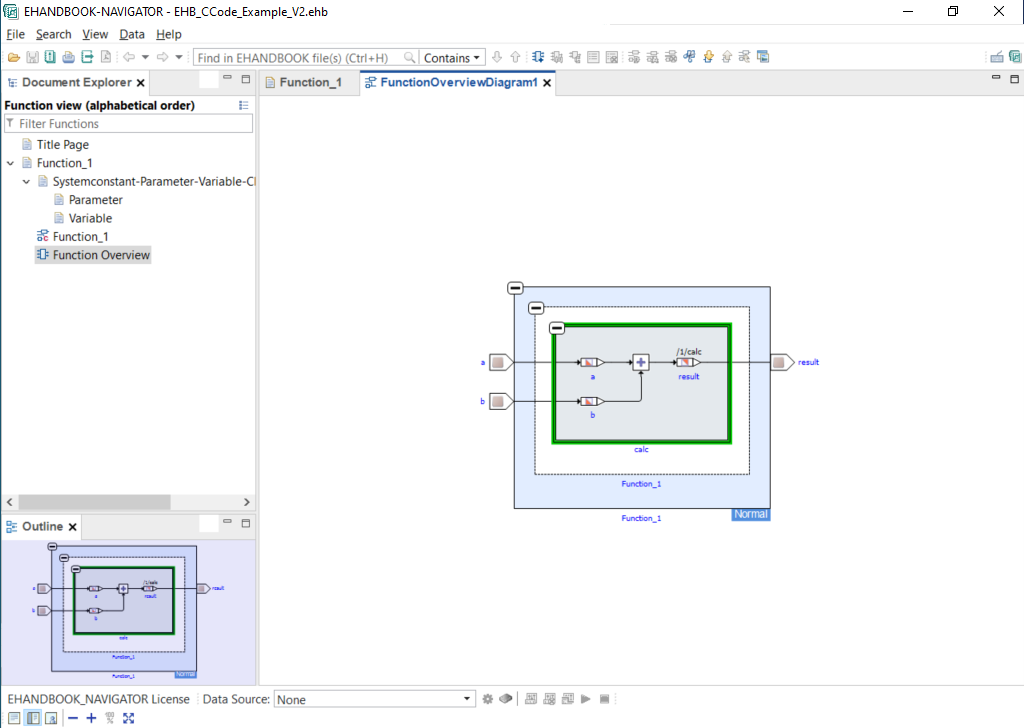Screen dimensions: 1024x728
Task: Click the Filter Functions input field
Action: [x=130, y=124]
